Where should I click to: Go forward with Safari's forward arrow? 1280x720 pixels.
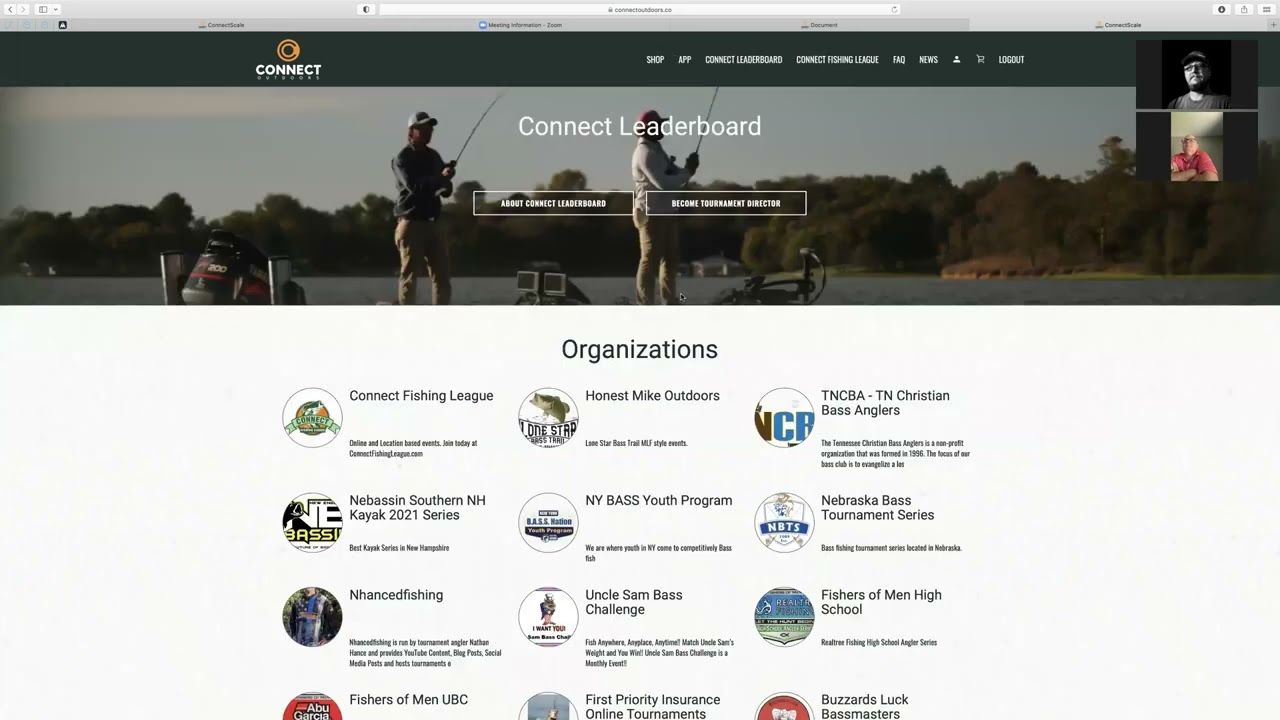pyautogui.click(x=23, y=9)
